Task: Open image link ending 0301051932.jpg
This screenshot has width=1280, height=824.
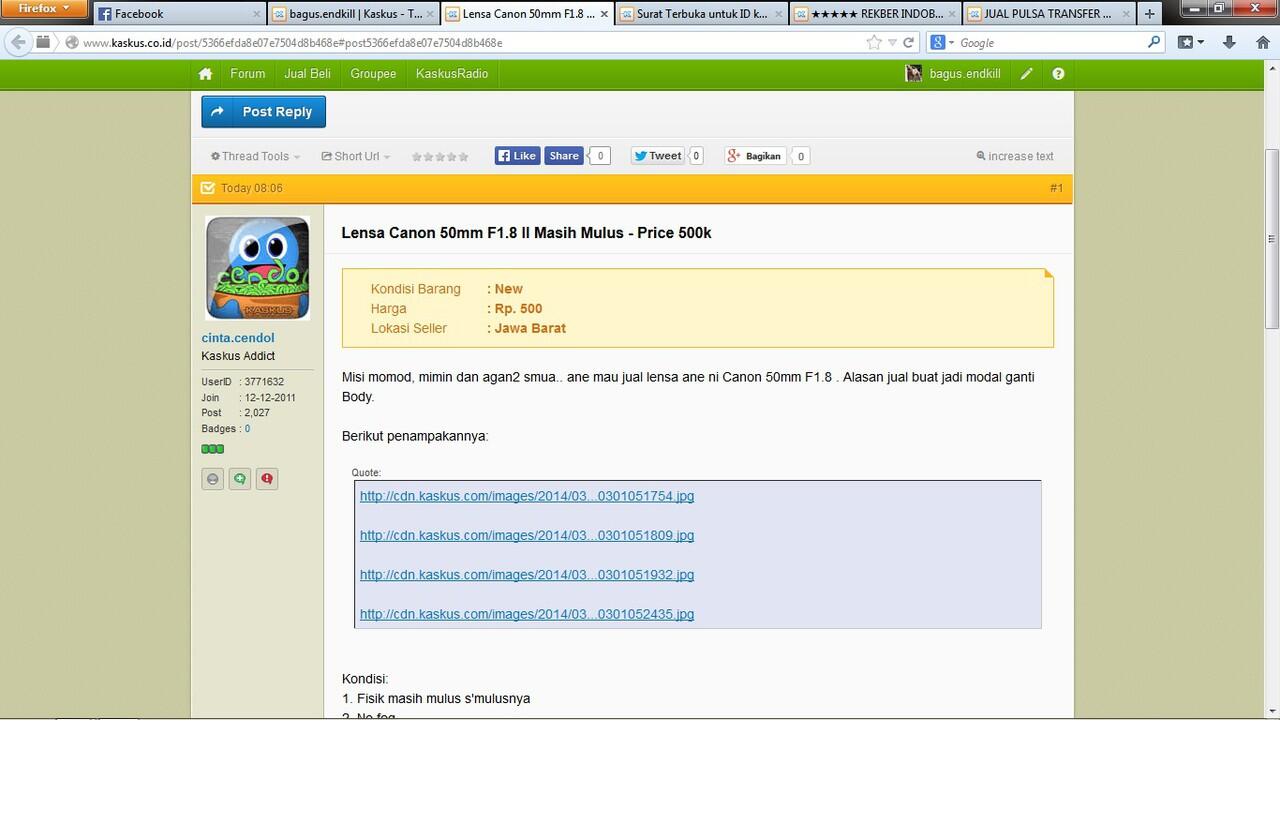Action: (527, 575)
